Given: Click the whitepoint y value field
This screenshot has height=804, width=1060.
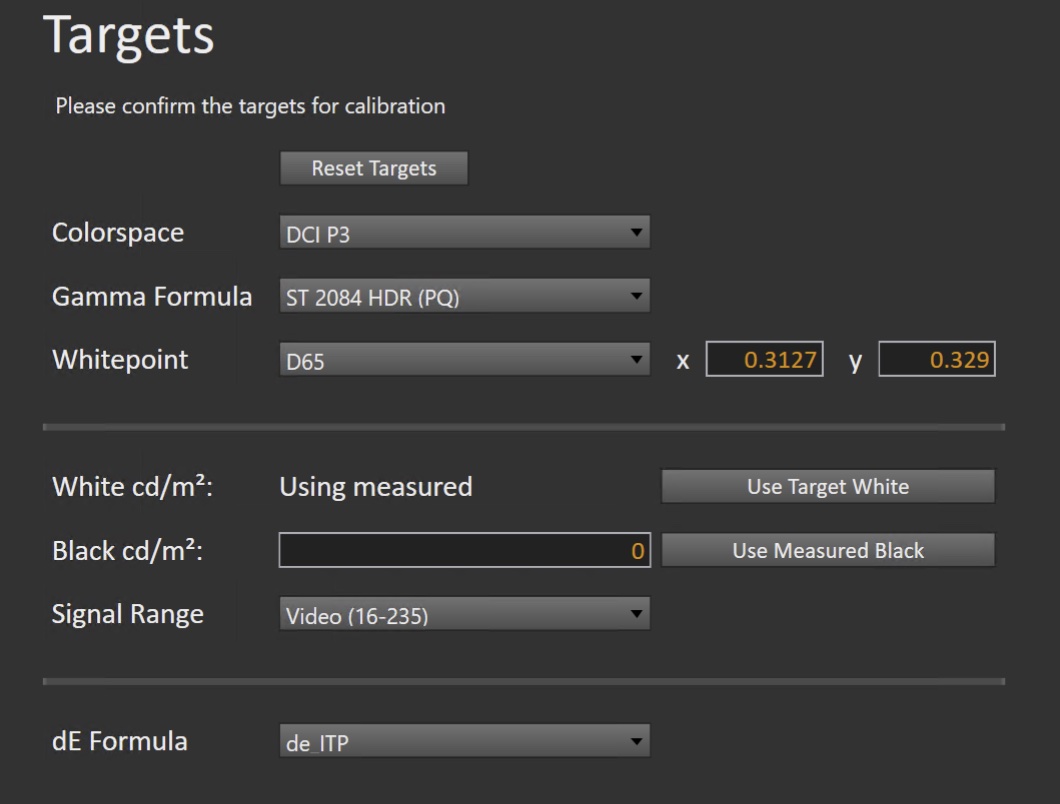Looking at the screenshot, I should point(937,360).
